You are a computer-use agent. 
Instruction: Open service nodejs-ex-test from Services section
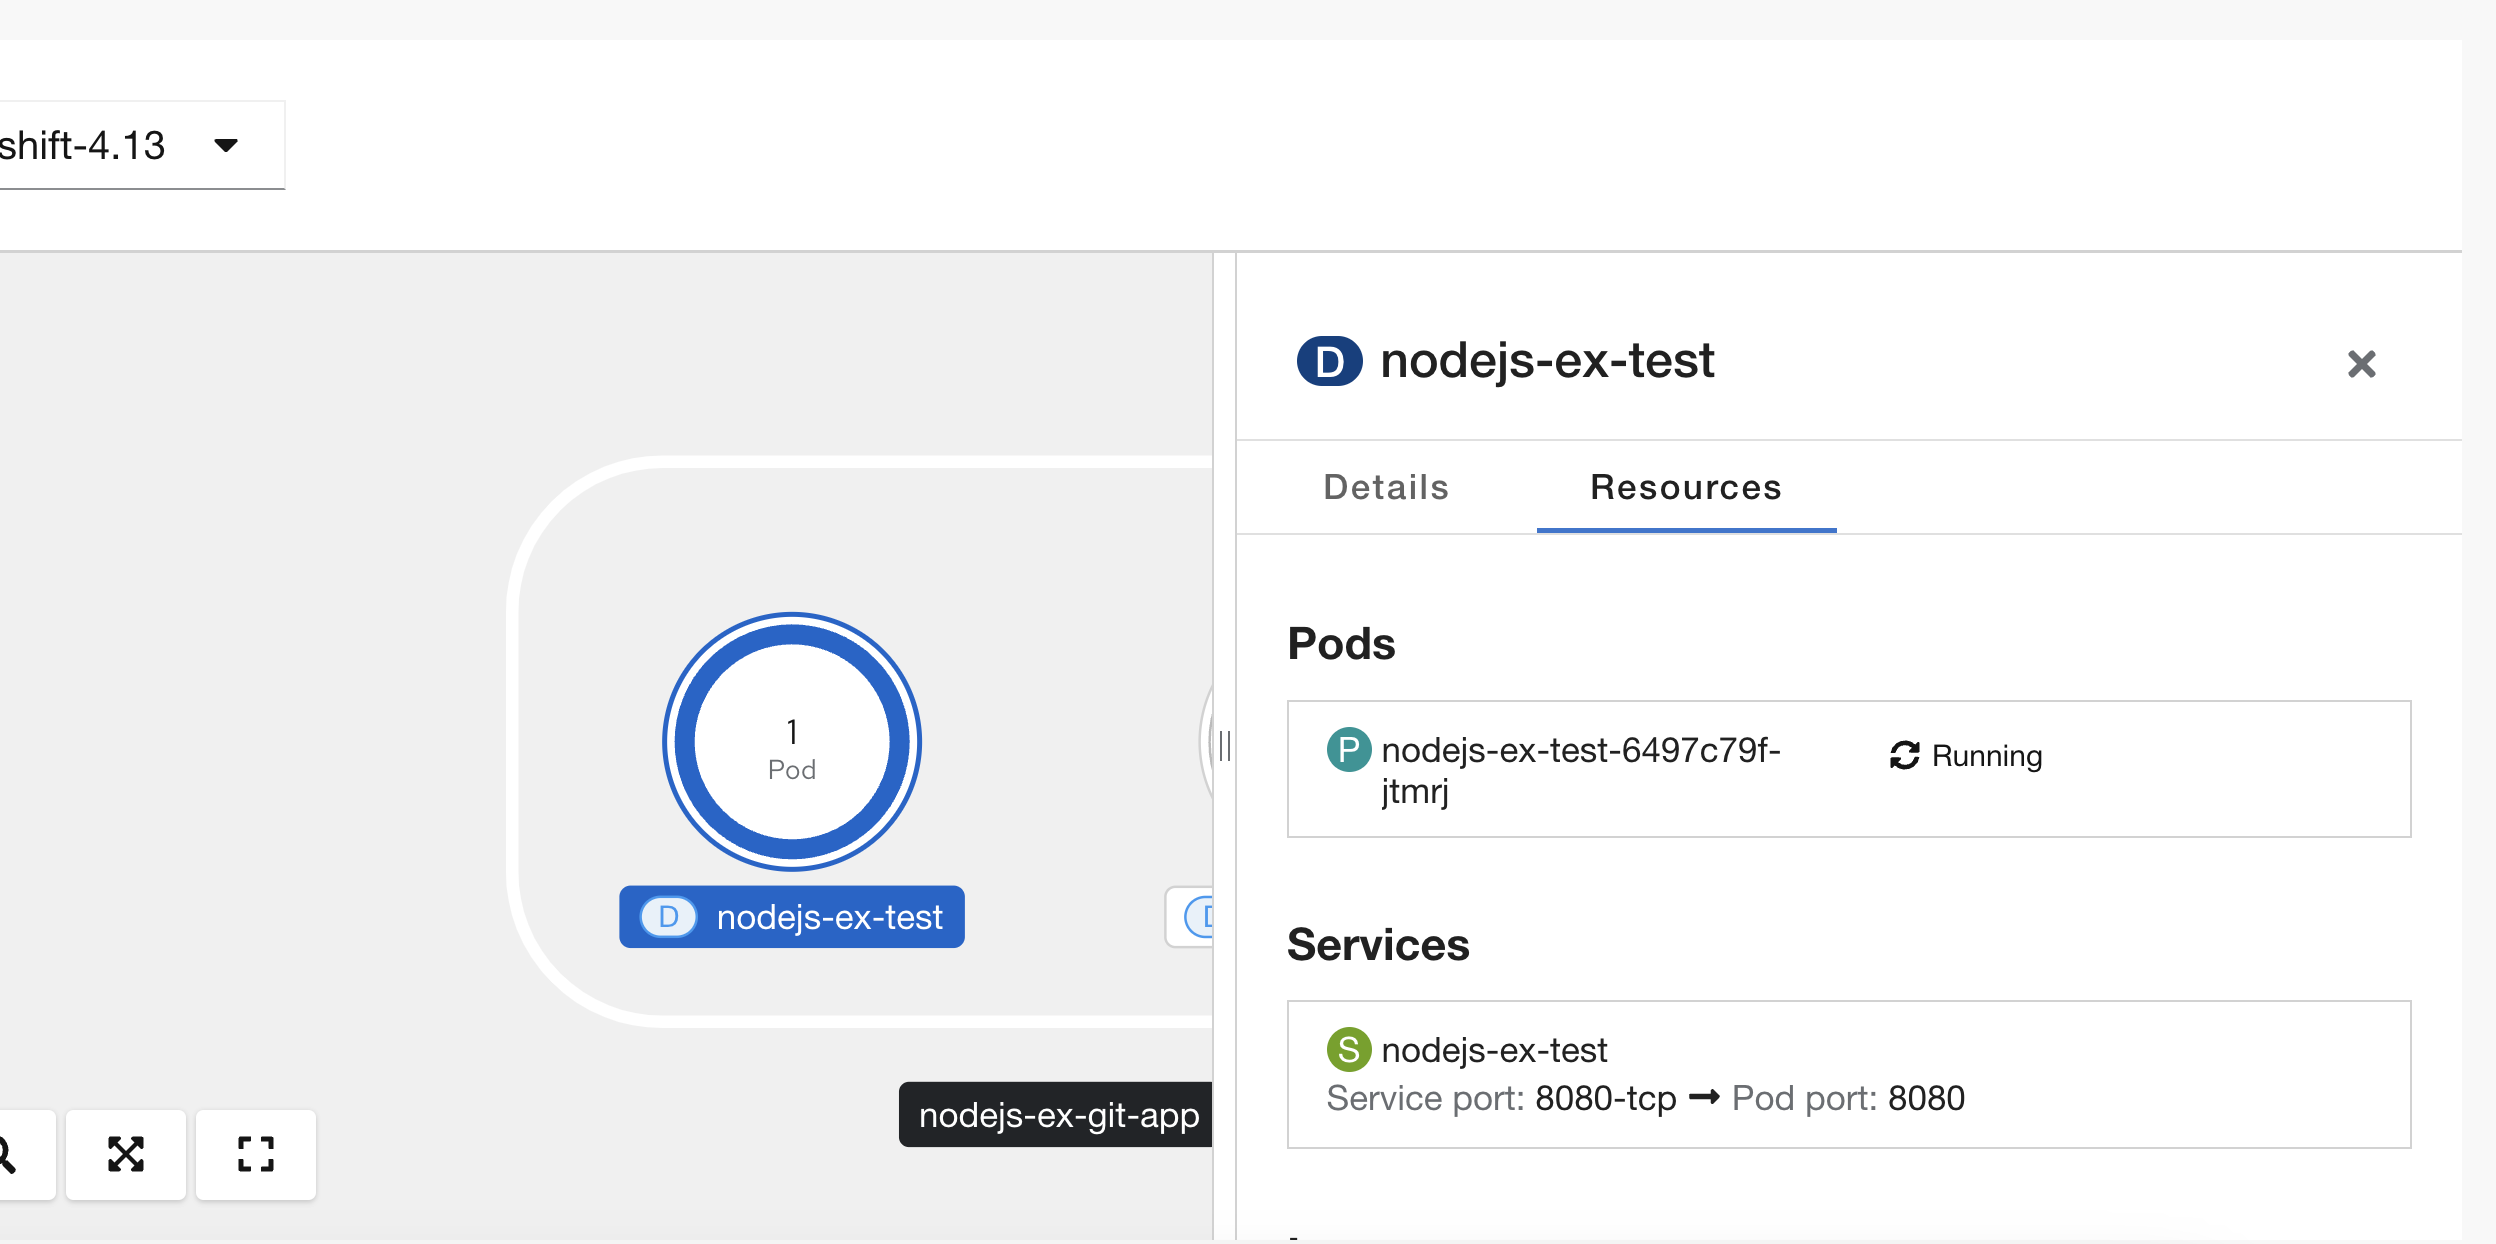(1493, 1049)
